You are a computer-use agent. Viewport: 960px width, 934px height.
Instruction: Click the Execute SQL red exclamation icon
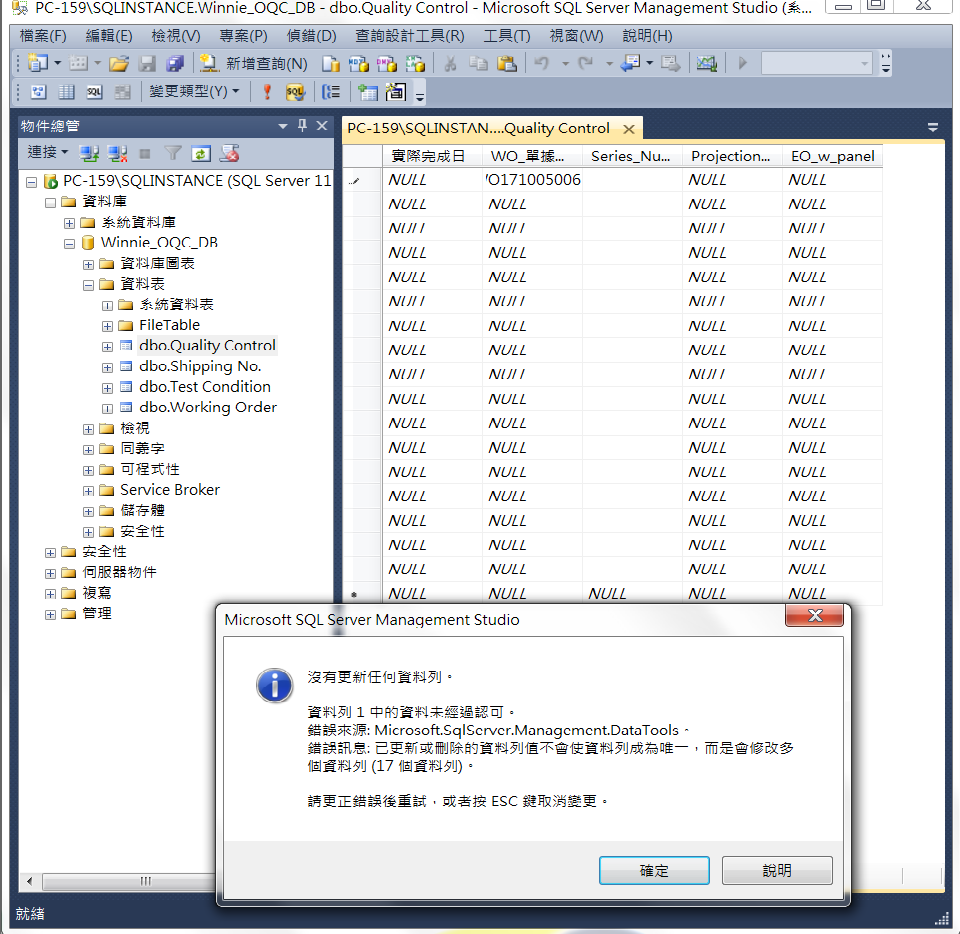pos(267,92)
